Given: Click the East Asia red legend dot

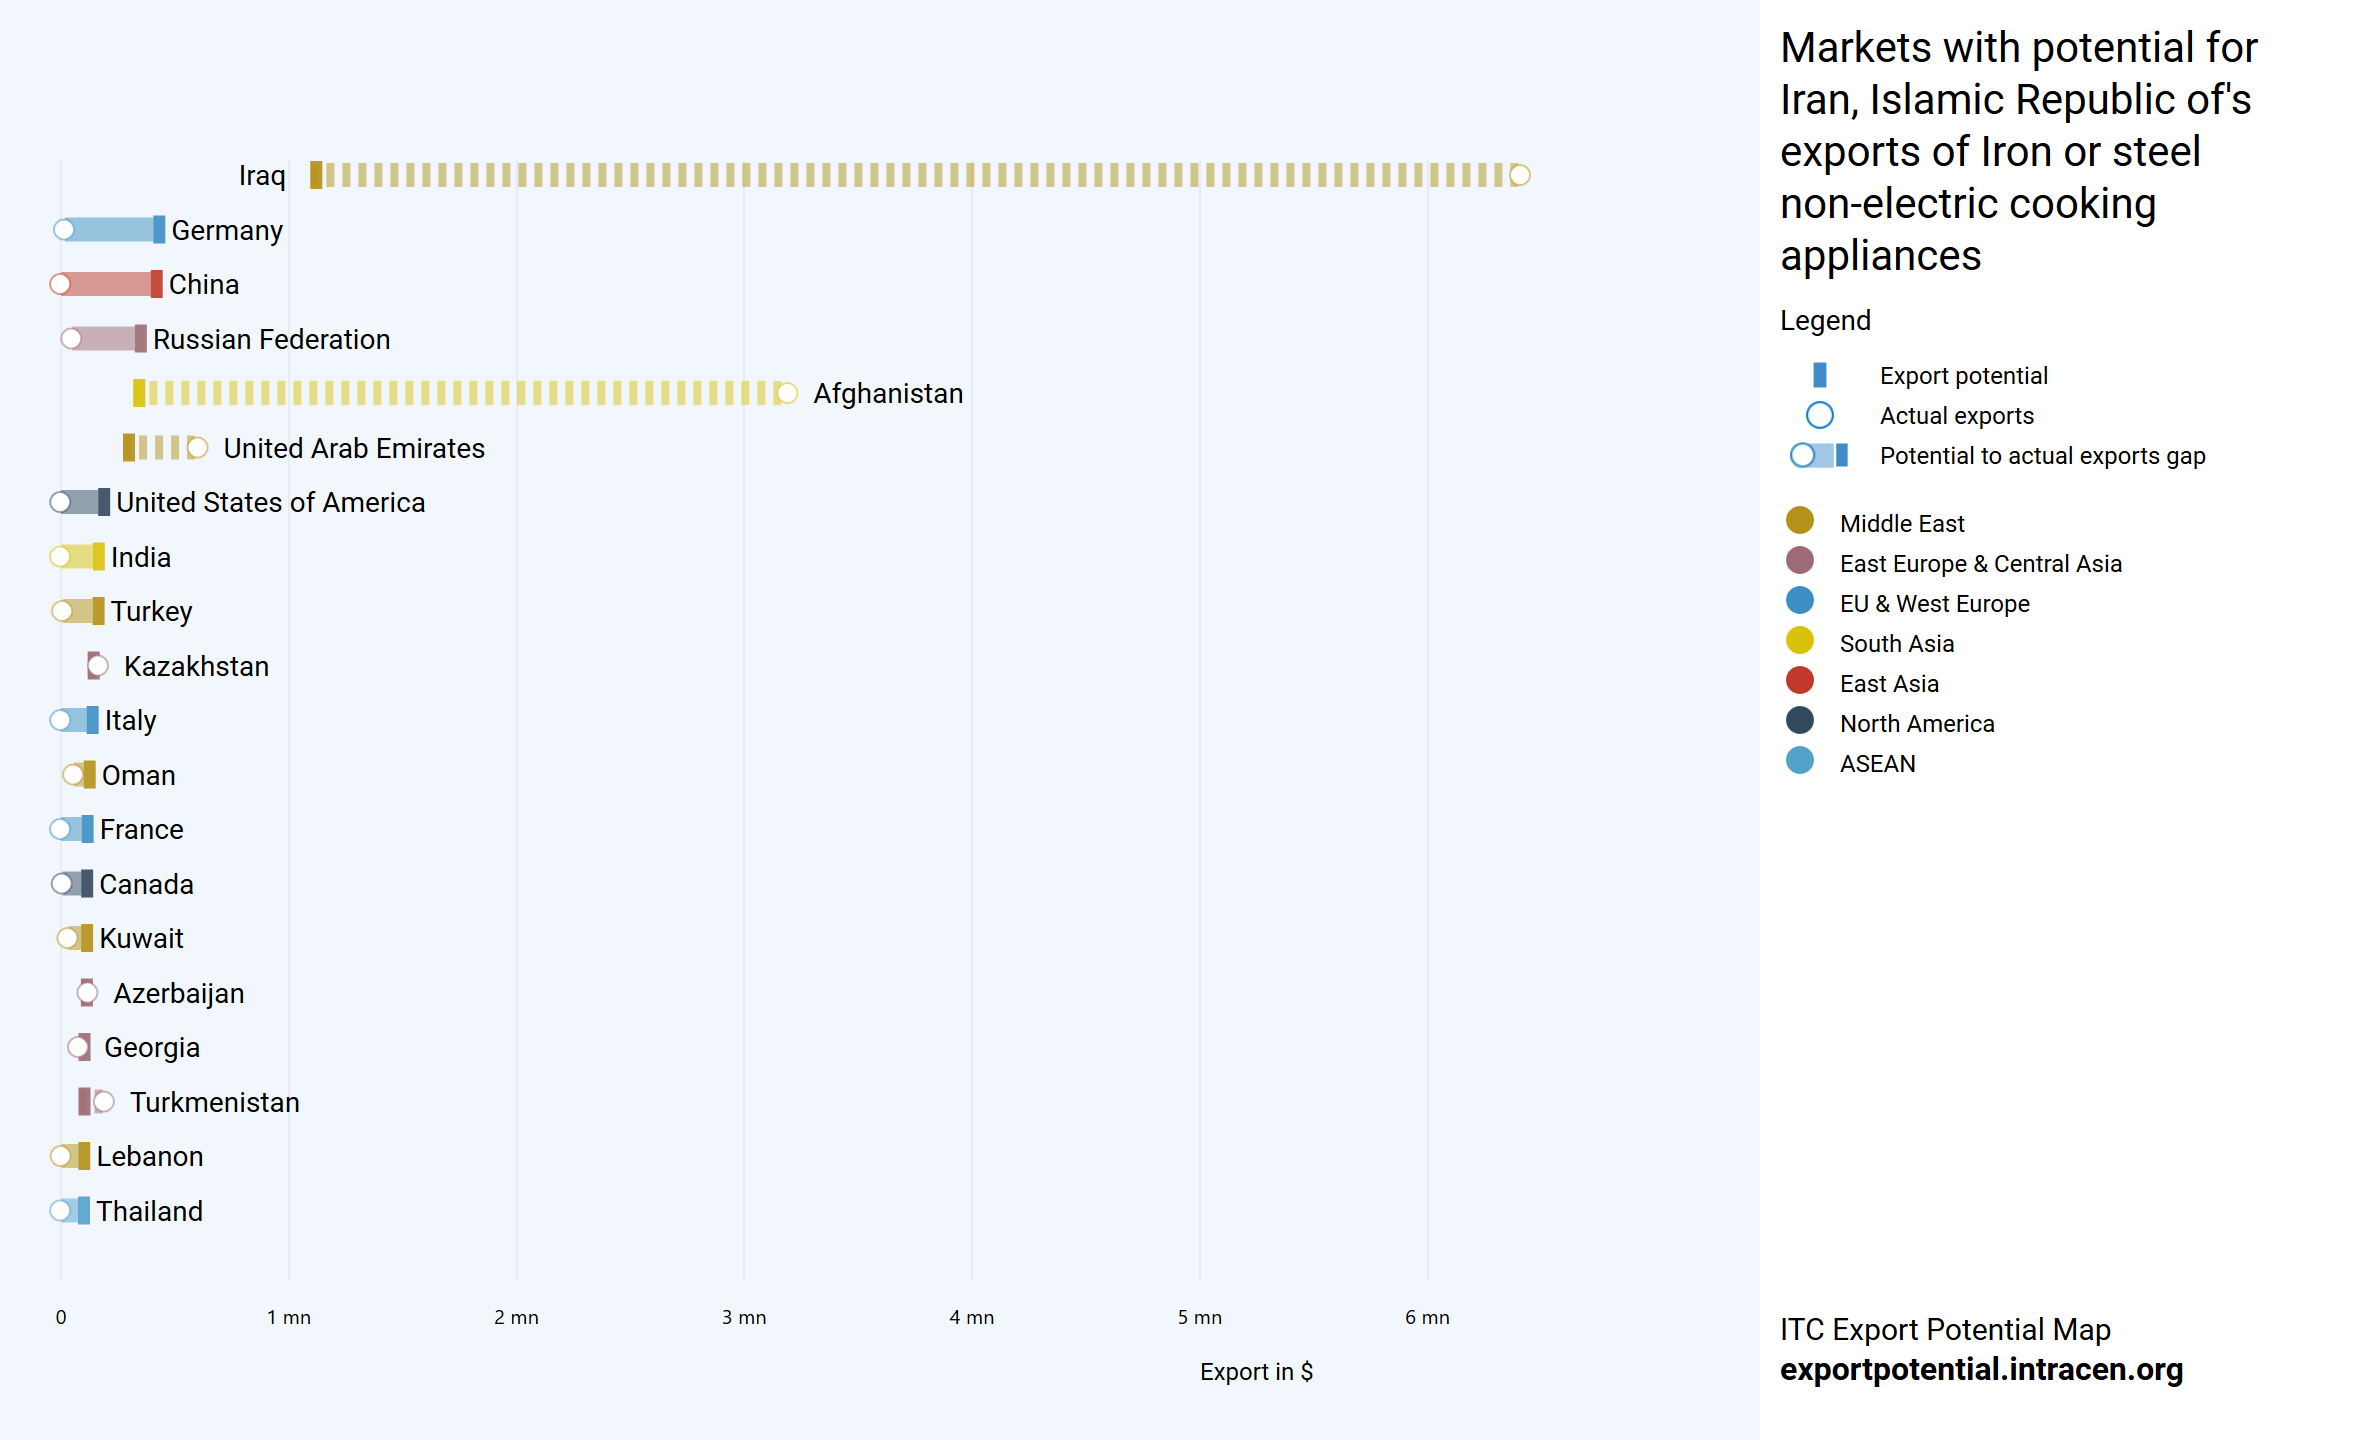Looking at the screenshot, I should point(1799,681).
